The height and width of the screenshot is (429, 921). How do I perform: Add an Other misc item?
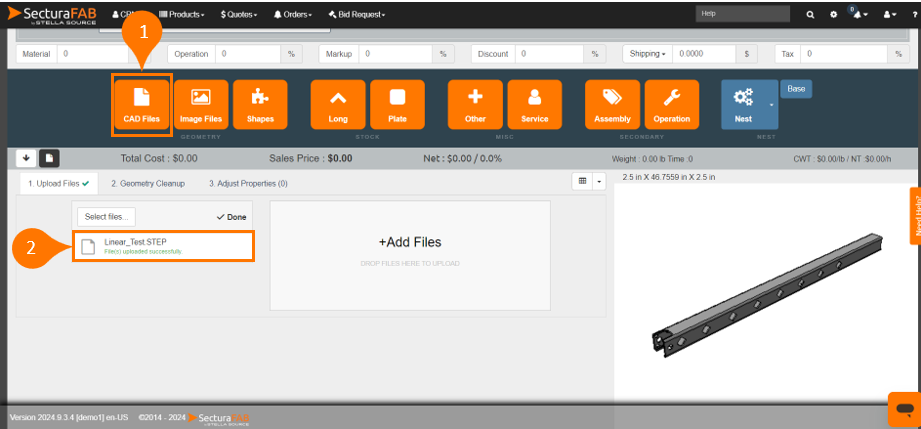tap(475, 106)
